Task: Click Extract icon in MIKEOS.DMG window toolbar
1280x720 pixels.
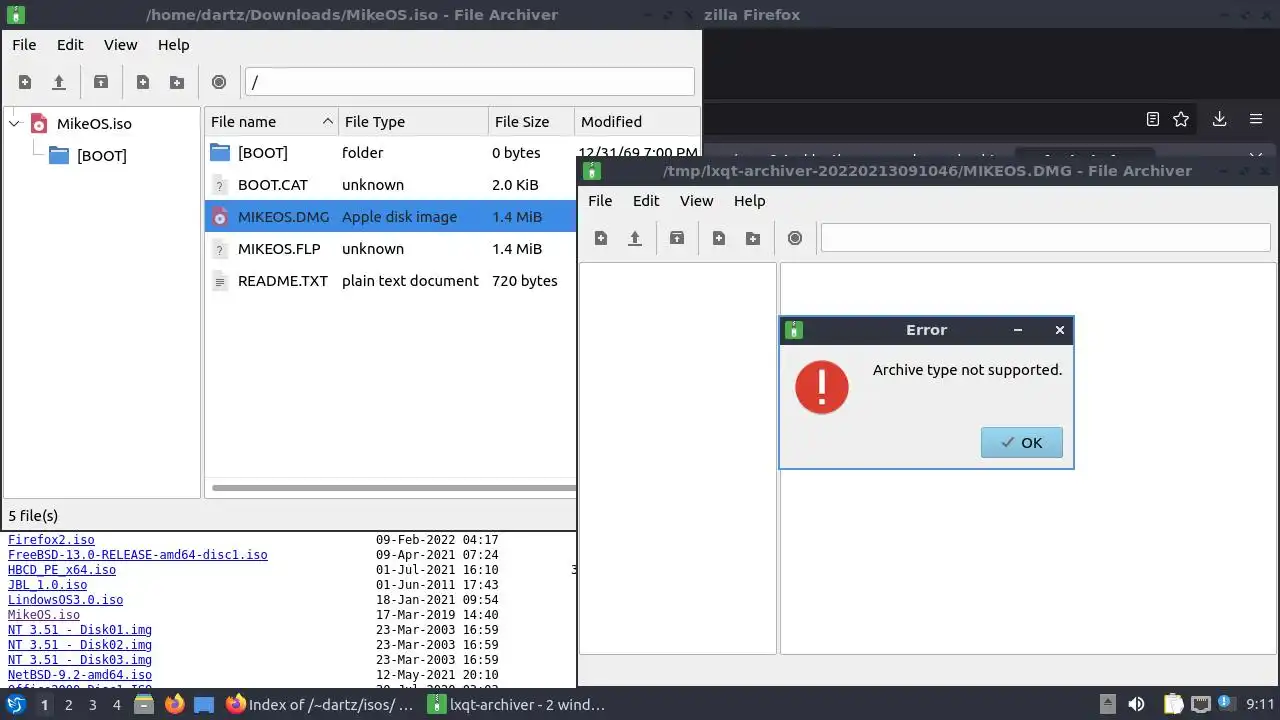Action: pos(677,238)
